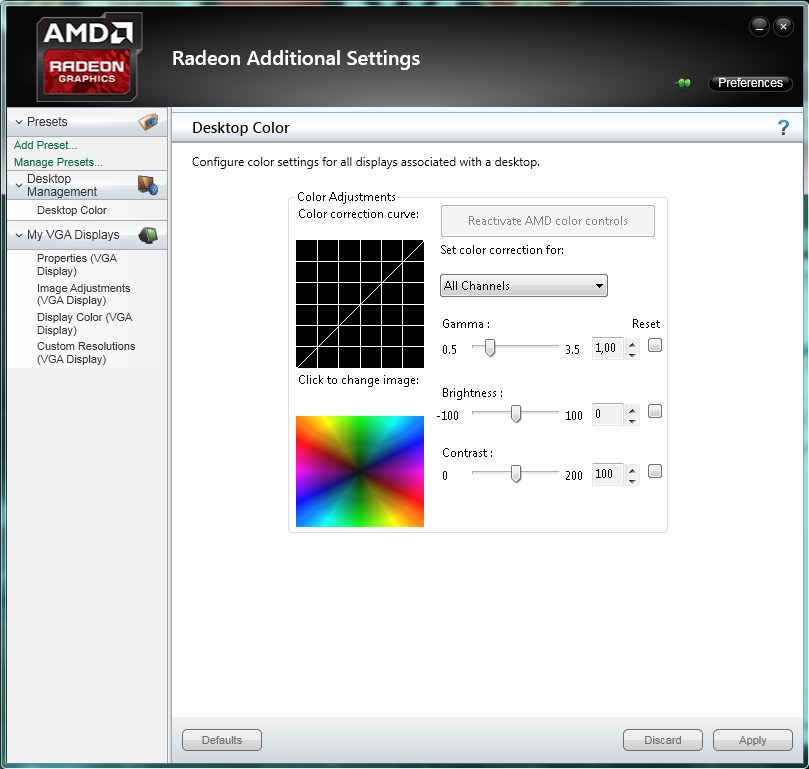Increase Gamma value with up arrow

coord(633,342)
